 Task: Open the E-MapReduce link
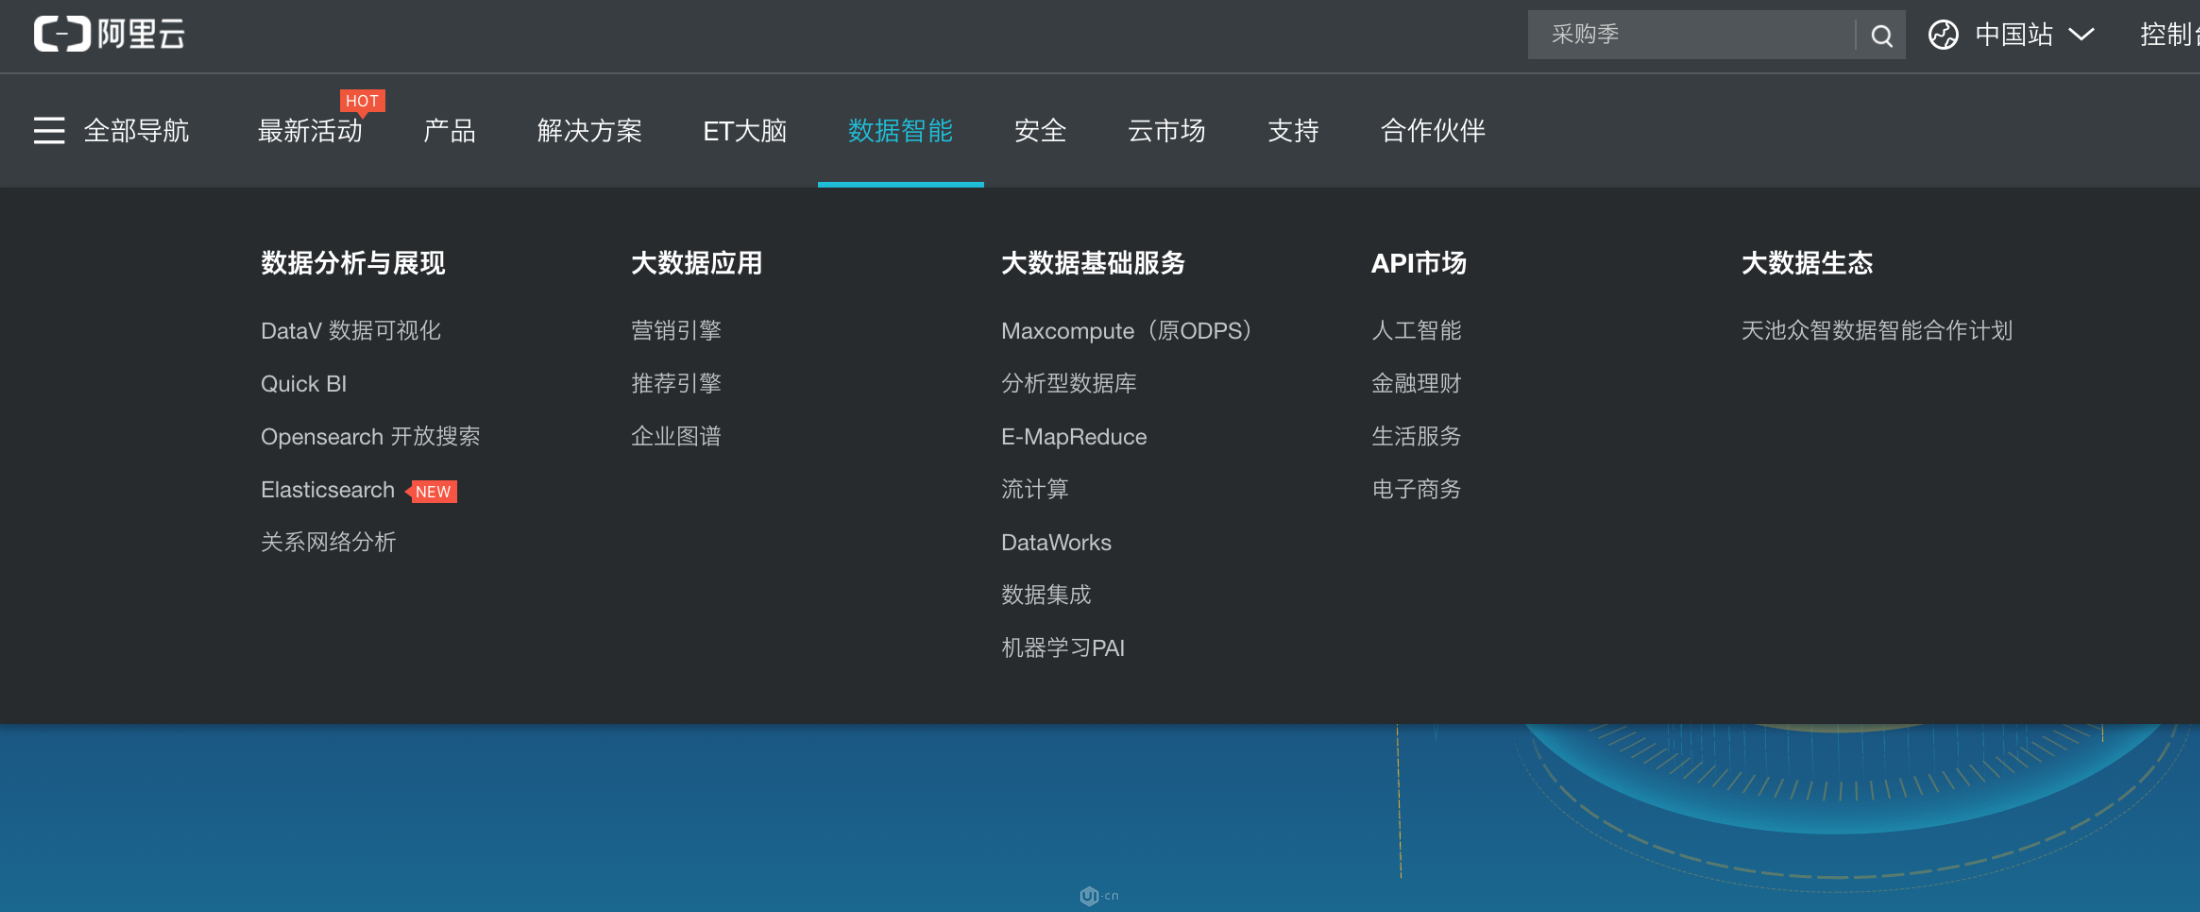pyautogui.click(x=1074, y=437)
